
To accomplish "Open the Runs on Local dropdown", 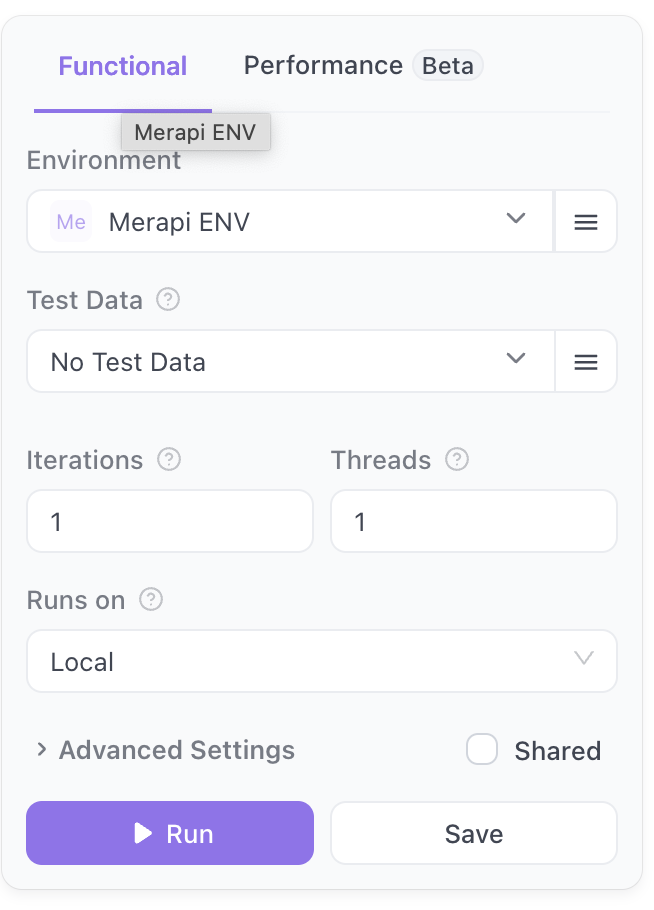I will pos(320,661).
